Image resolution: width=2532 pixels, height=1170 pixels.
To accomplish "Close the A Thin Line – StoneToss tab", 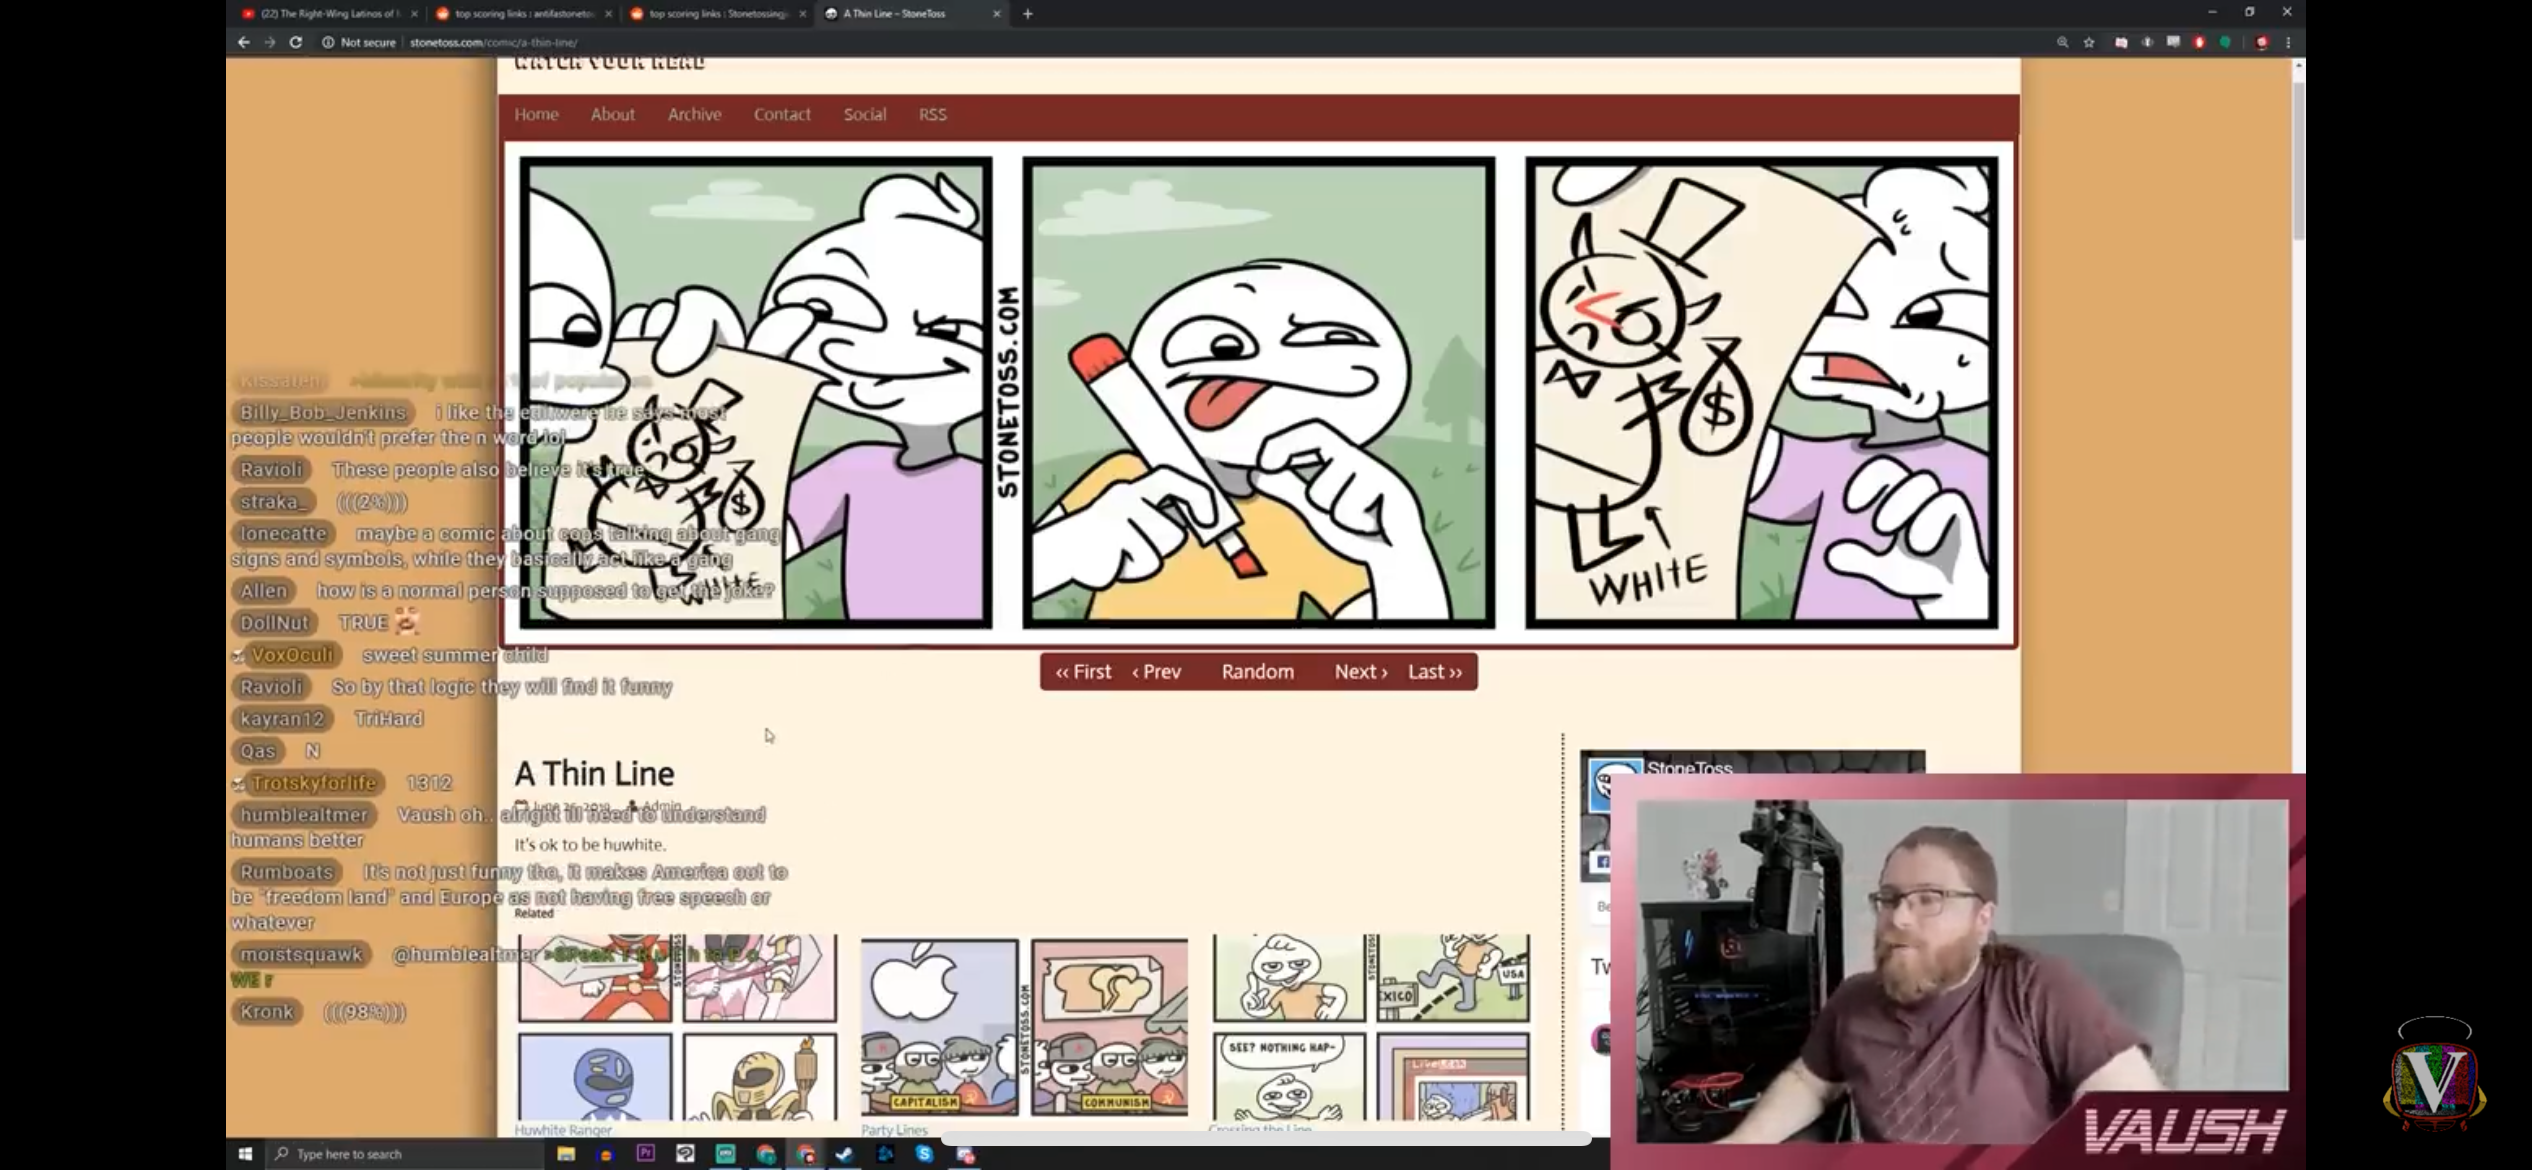I will click(x=996, y=14).
